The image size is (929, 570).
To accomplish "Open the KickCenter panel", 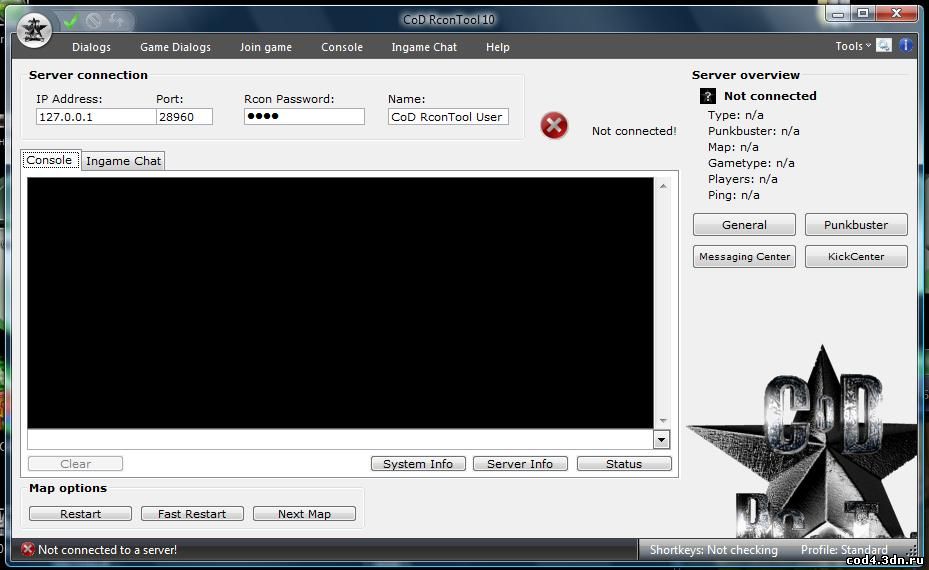I will tap(856, 256).
